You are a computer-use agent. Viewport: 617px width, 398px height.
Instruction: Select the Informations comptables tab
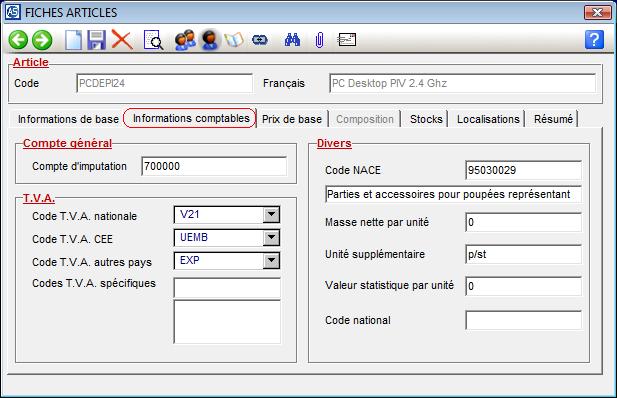point(191,118)
